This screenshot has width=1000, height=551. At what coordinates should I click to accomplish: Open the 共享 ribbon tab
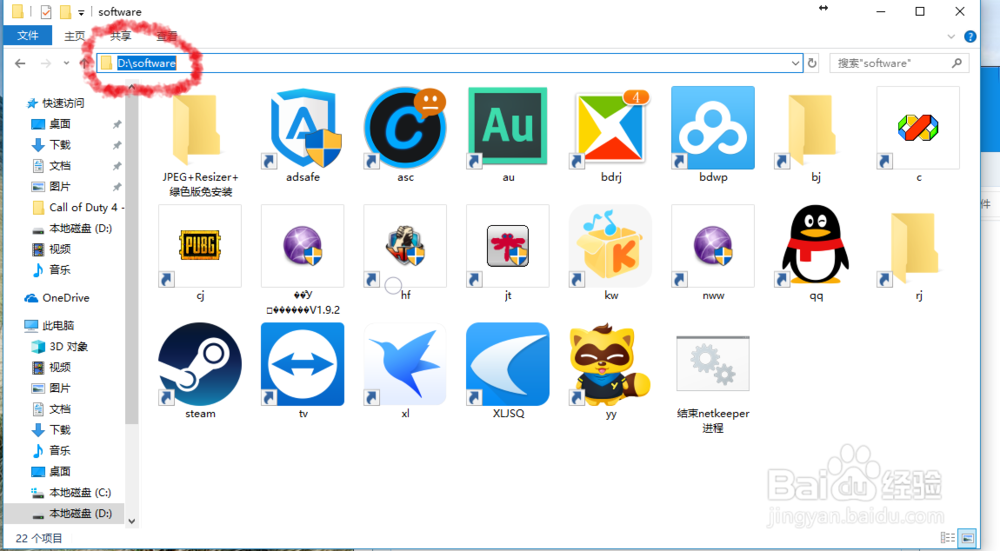(121, 36)
